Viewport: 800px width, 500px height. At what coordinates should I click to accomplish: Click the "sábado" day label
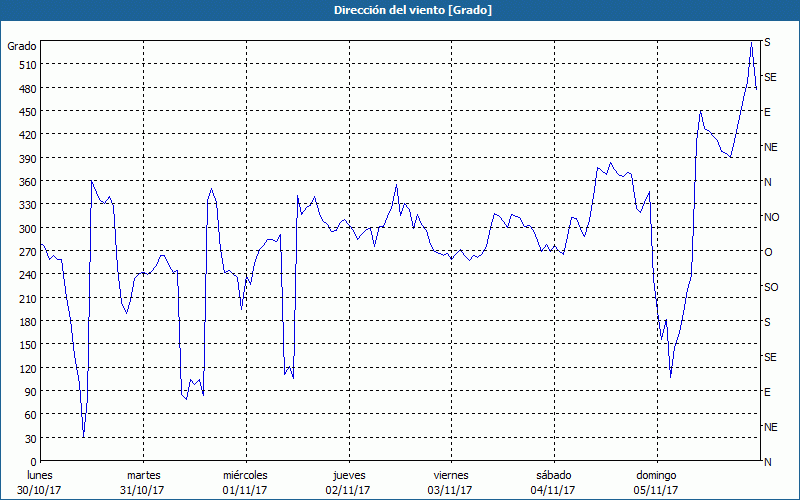pyautogui.click(x=553, y=475)
